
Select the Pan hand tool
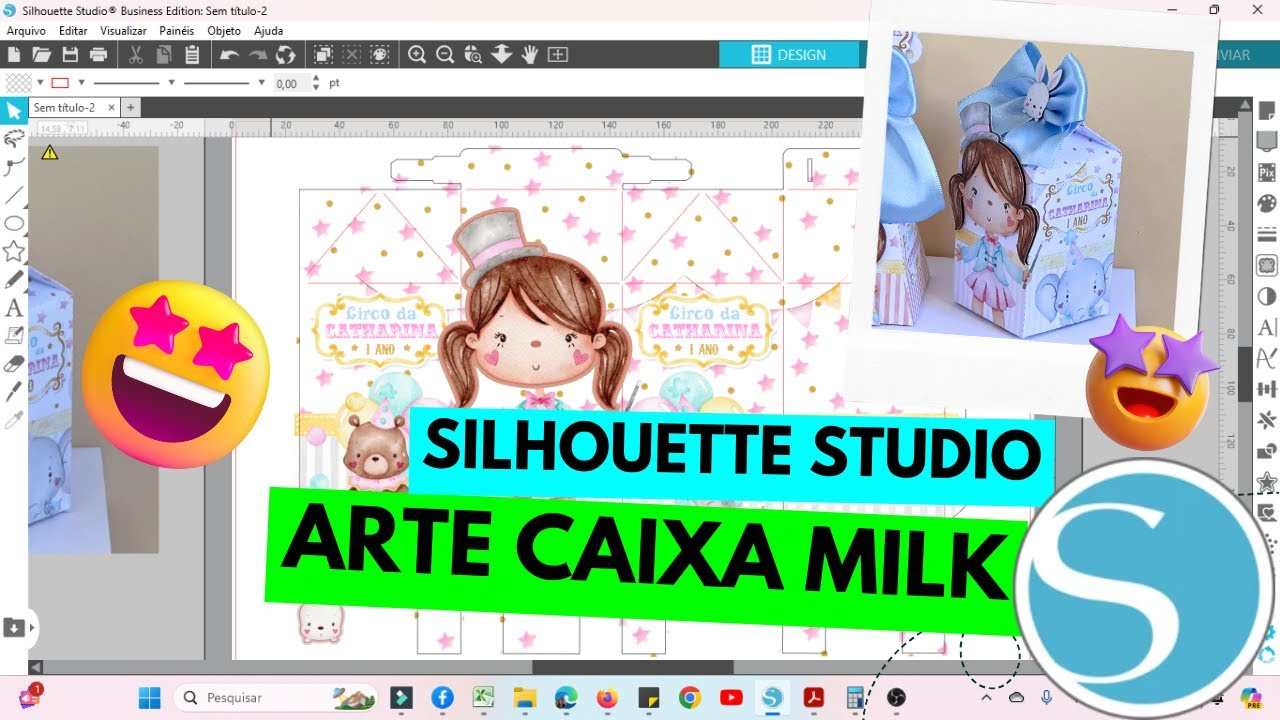point(529,54)
